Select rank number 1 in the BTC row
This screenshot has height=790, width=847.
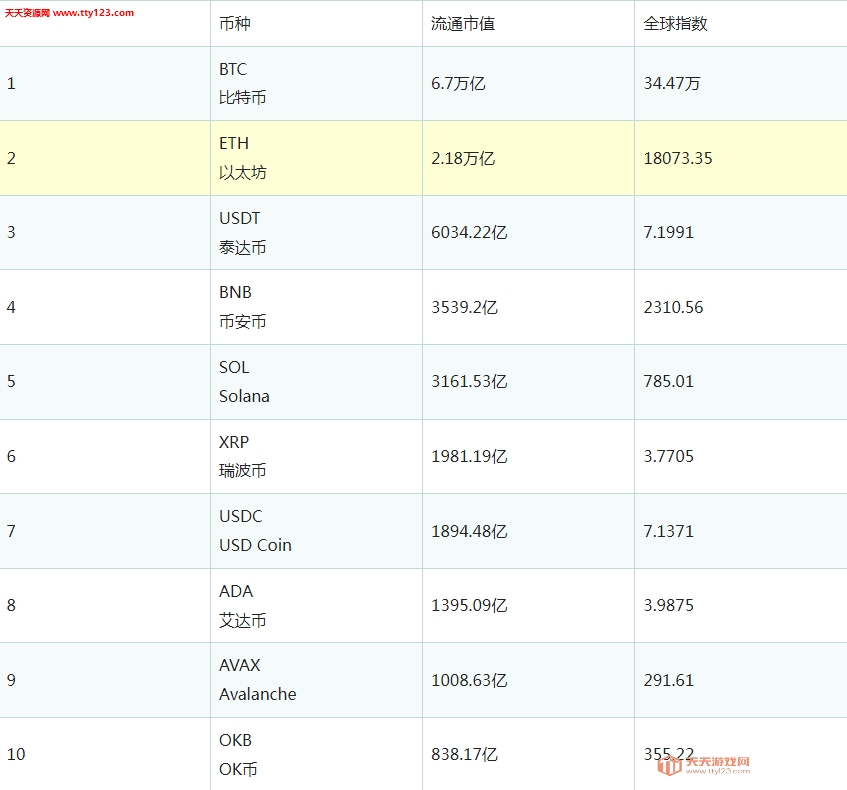click(11, 84)
